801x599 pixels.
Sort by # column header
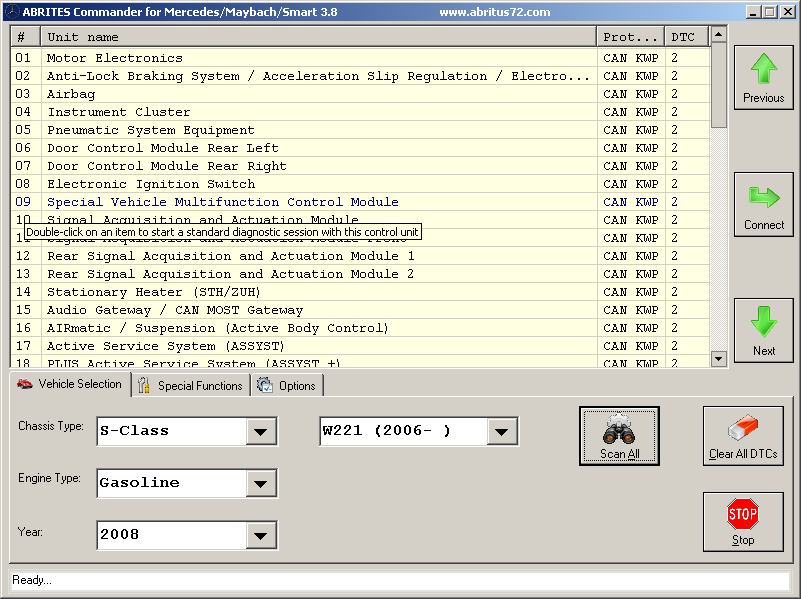click(26, 37)
